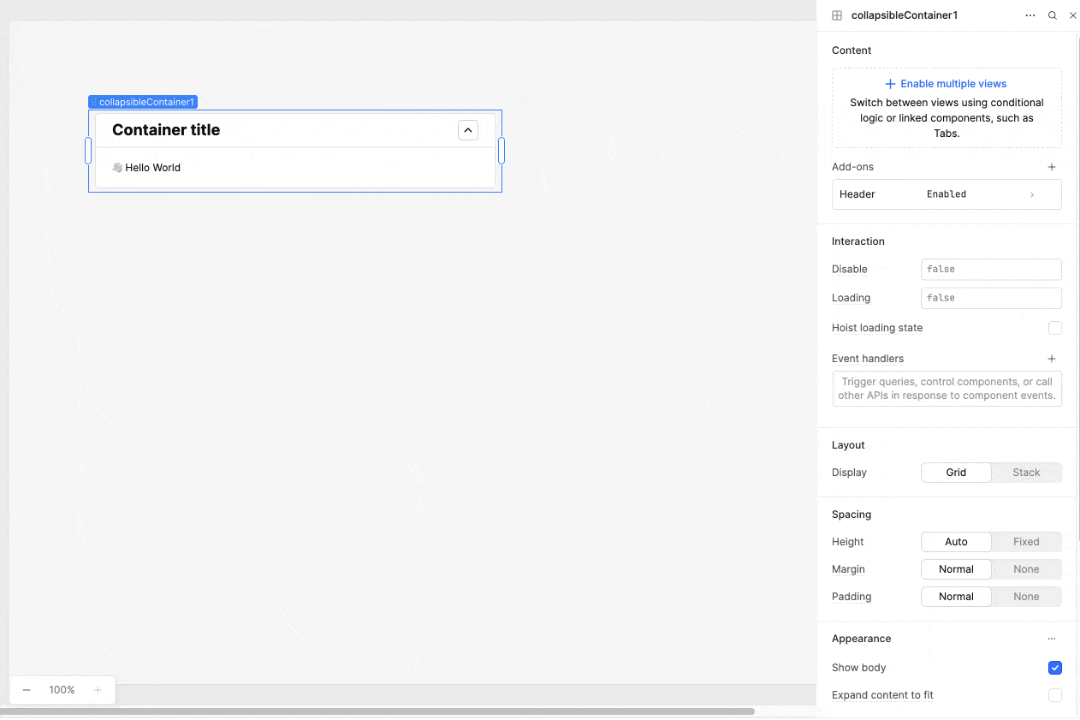Enable the Expand content to fit checkbox

pyautogui.click(x=1055, y=695)
